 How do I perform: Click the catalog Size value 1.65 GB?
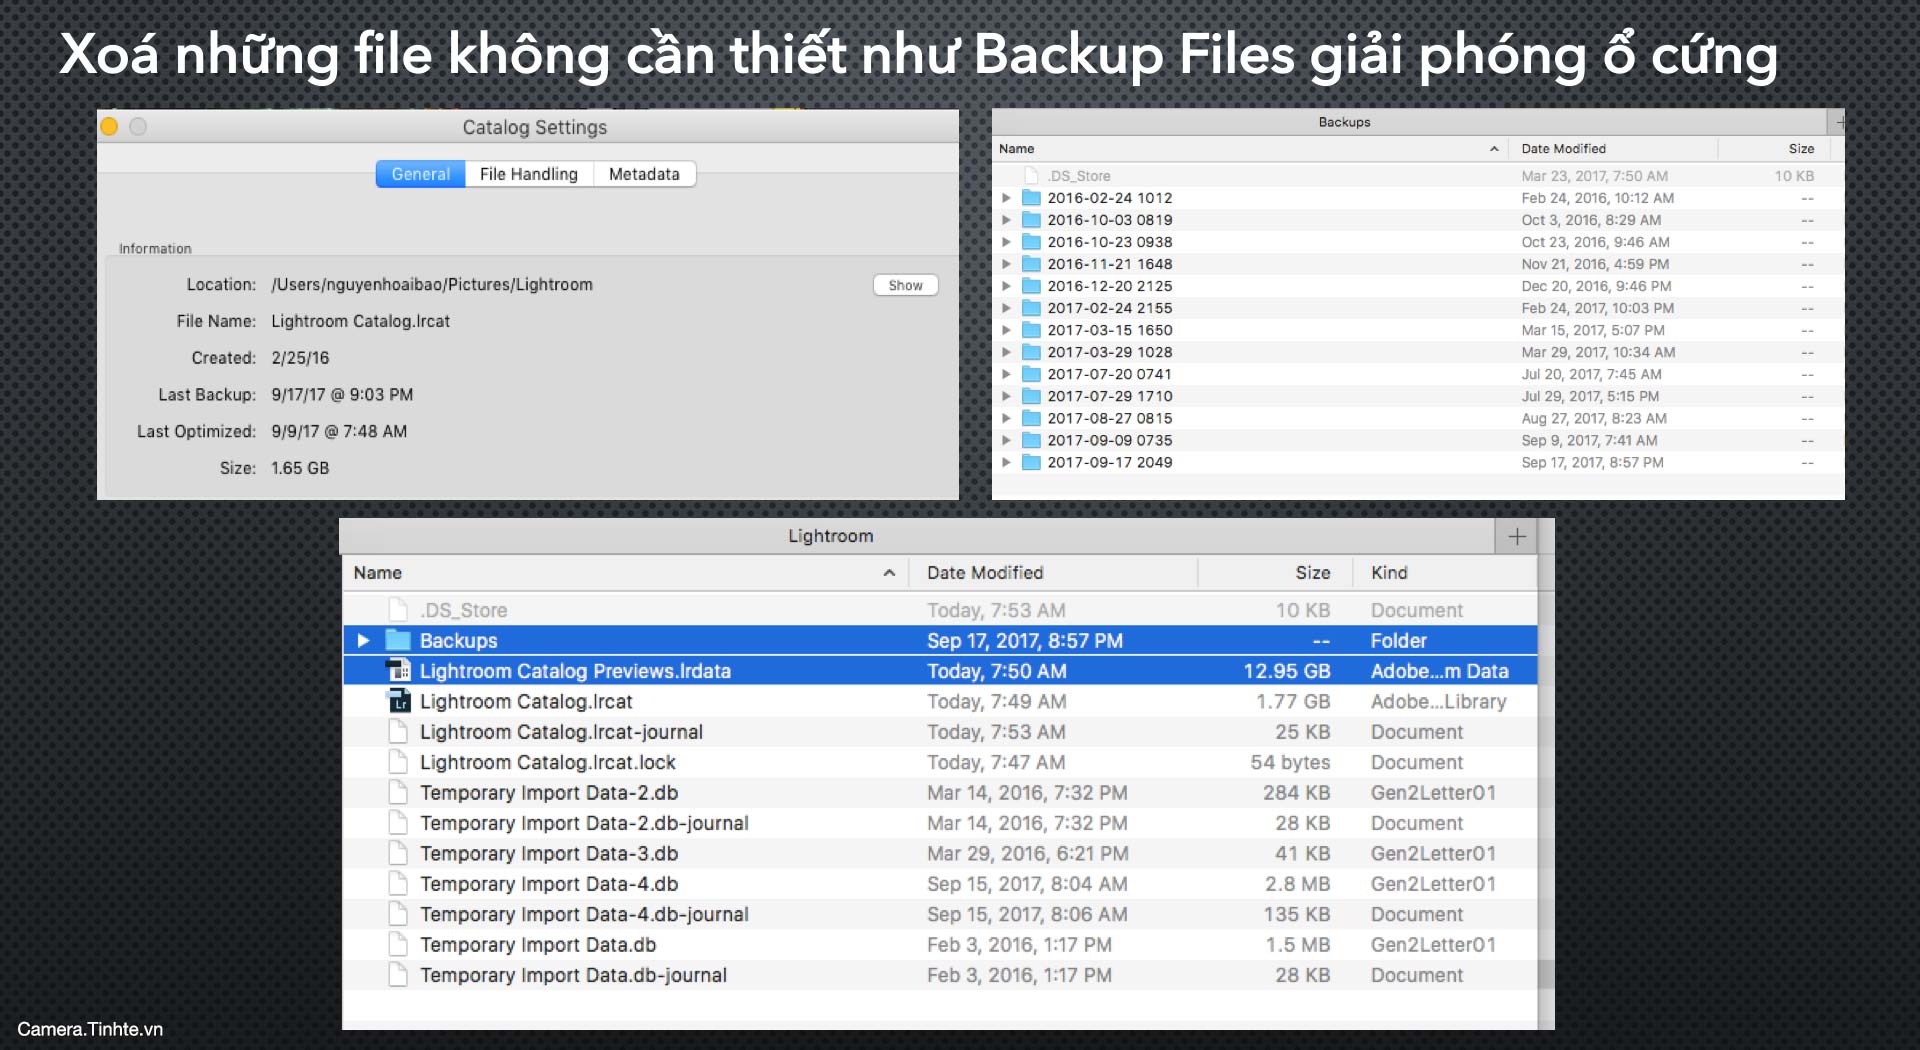point(300,468)
